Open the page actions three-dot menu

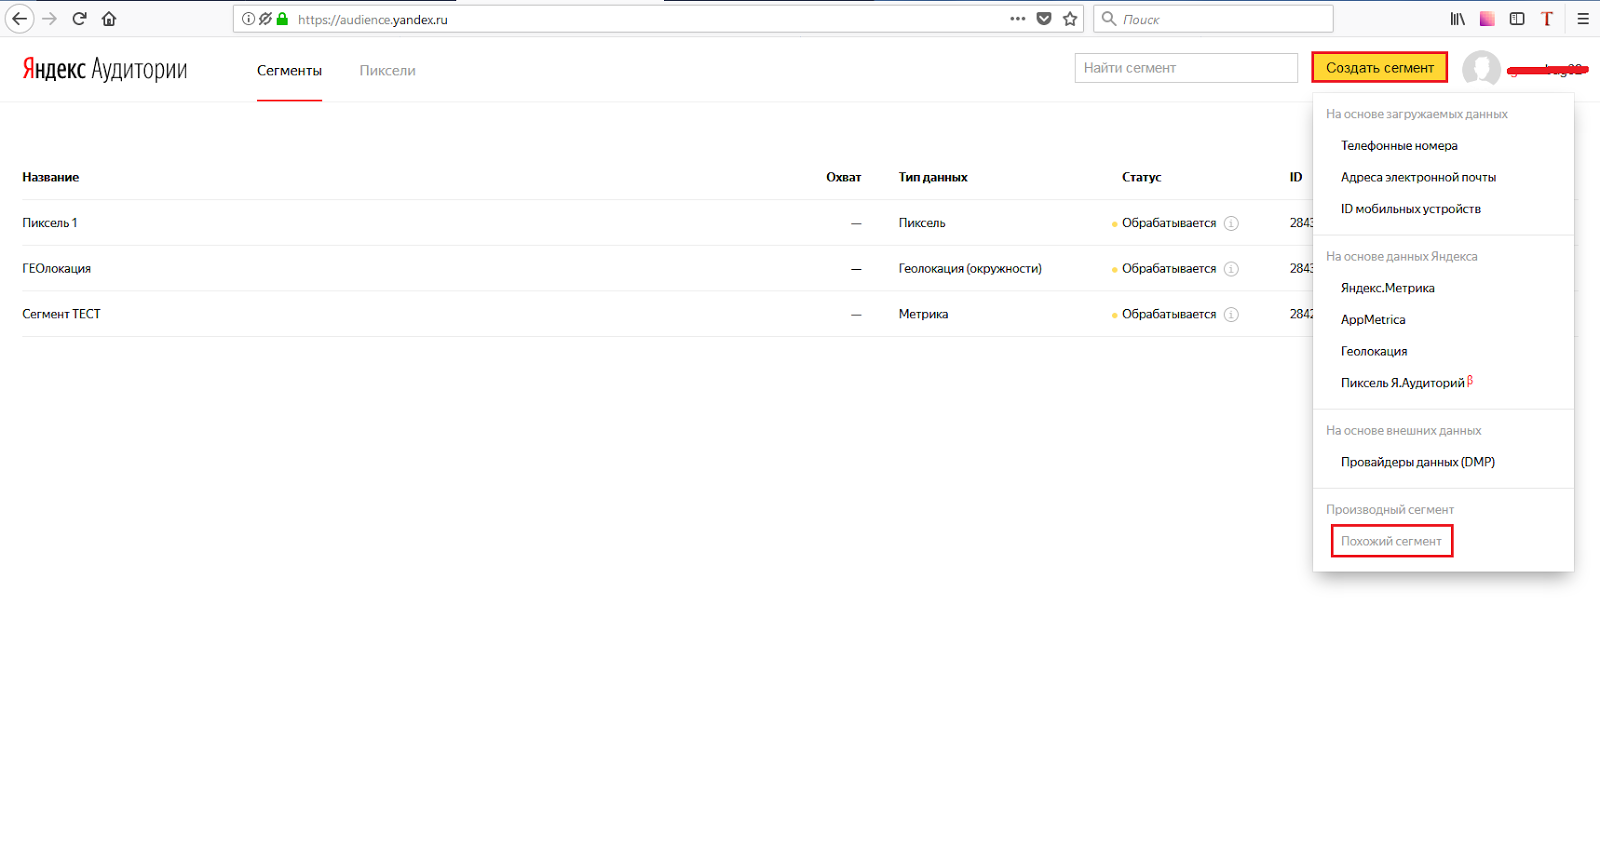1018,19
